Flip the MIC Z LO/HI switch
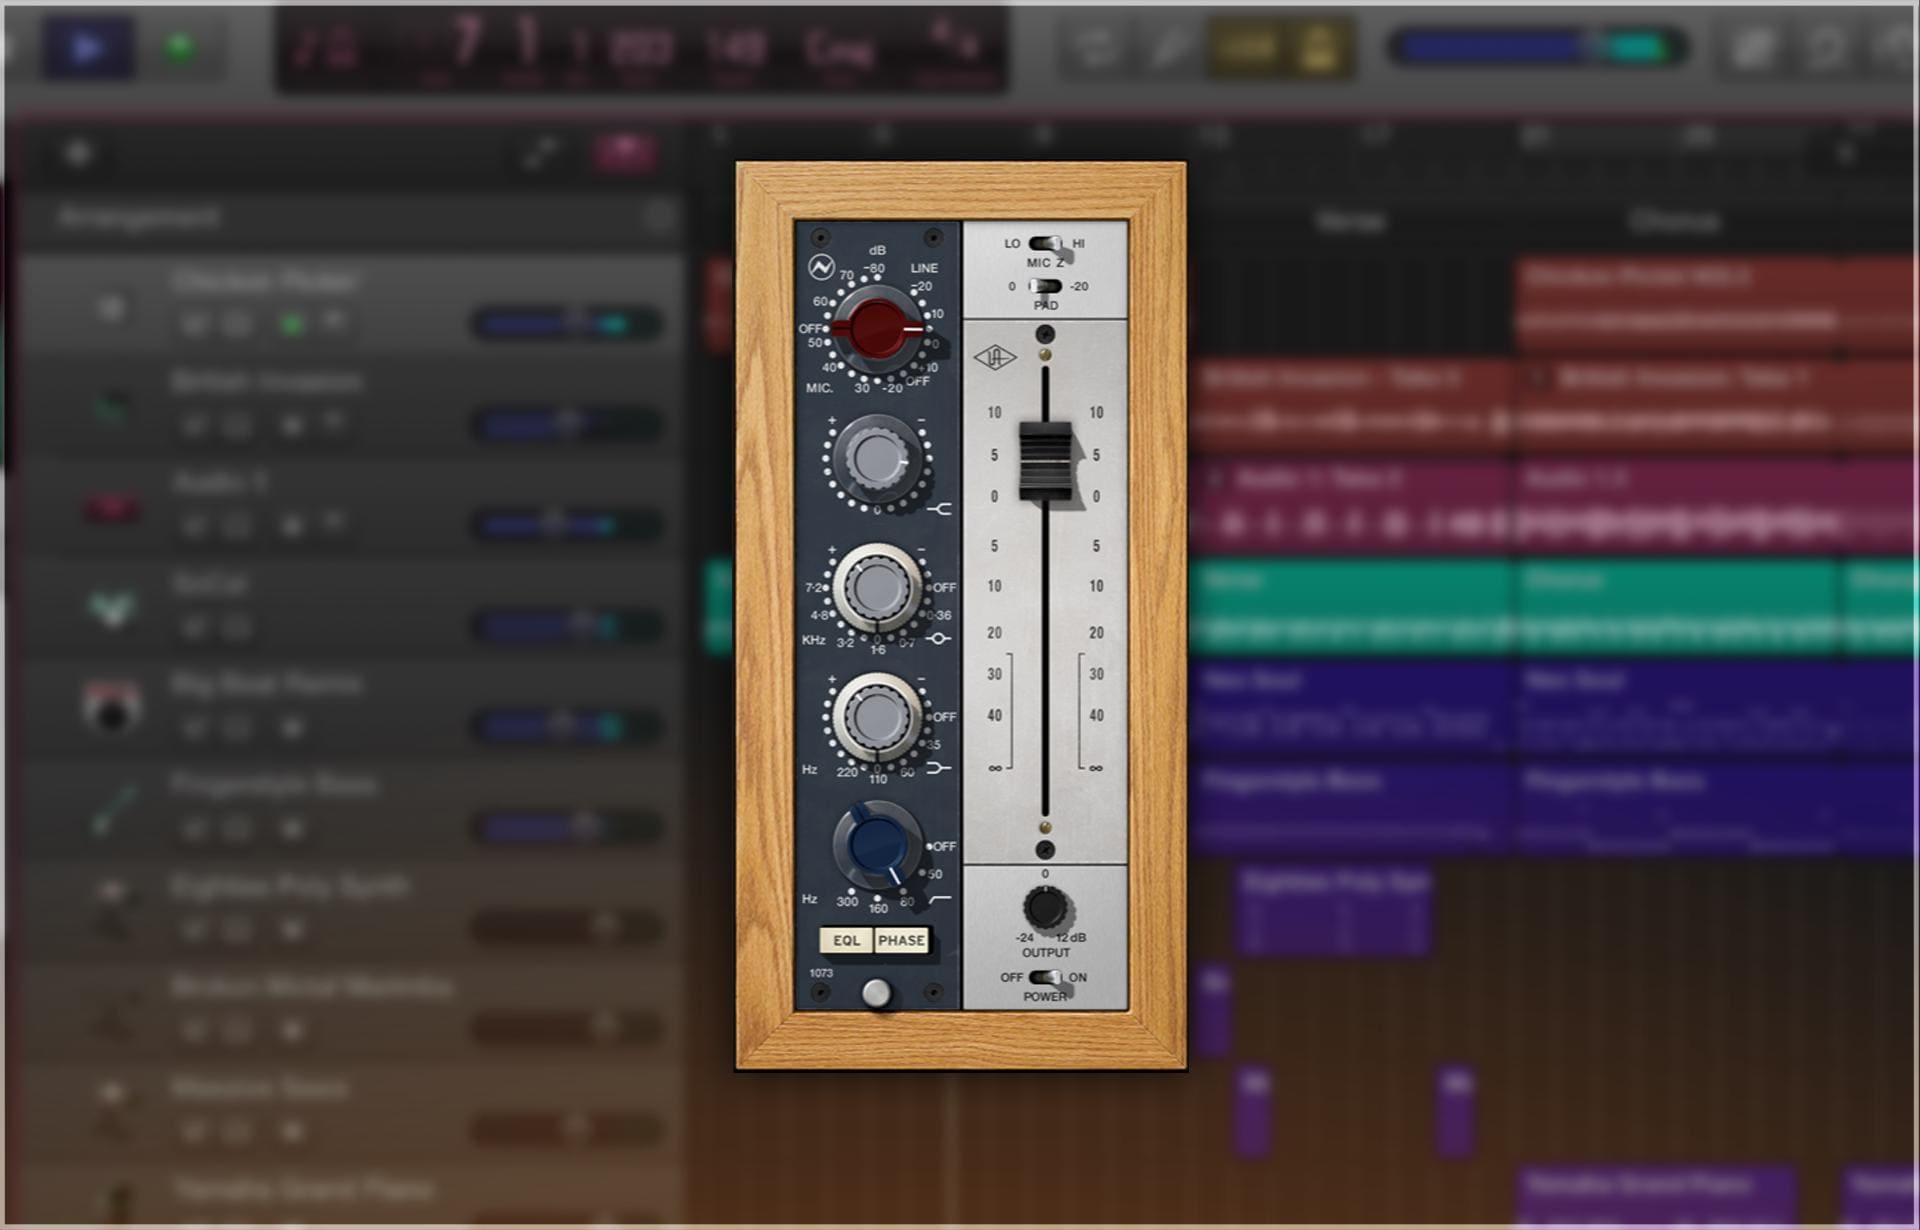1920x1230 pixels. (x=1045, y=243)
